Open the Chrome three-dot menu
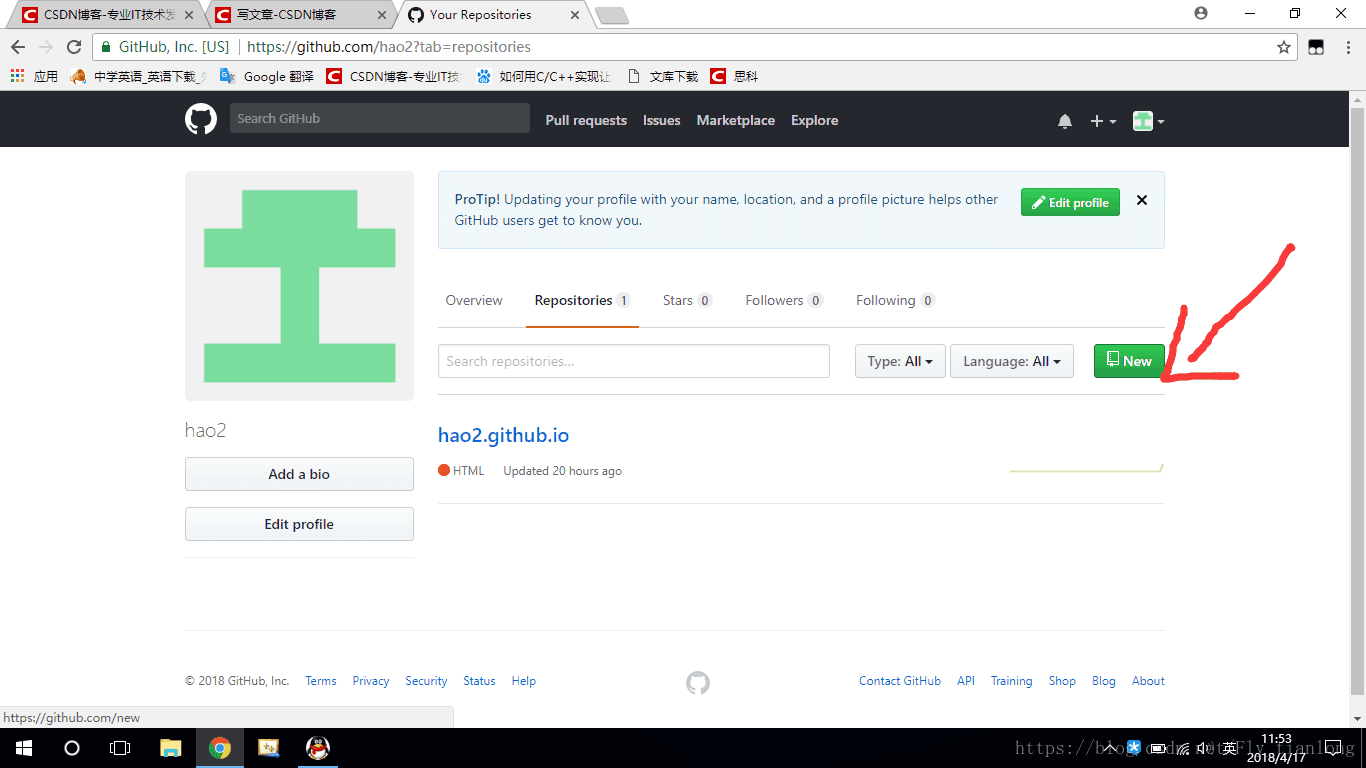Screen dimensions: 1366x768 click(1346, 47)
